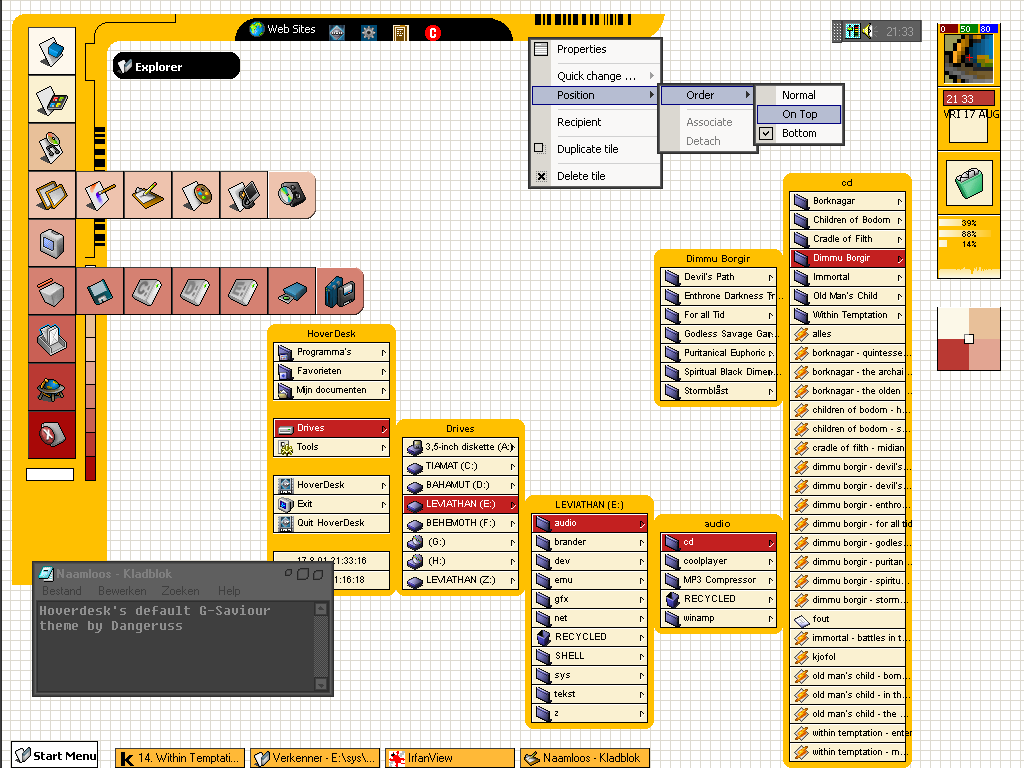
Task: Expand the Position submenu
Action: 595,95
